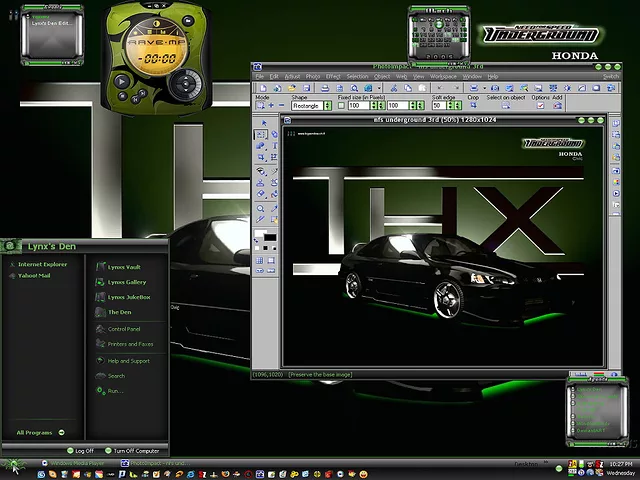This screenshot has height=480, width=640.
Task: Choose the add-to-selection plus Mode
Action: 271,105
